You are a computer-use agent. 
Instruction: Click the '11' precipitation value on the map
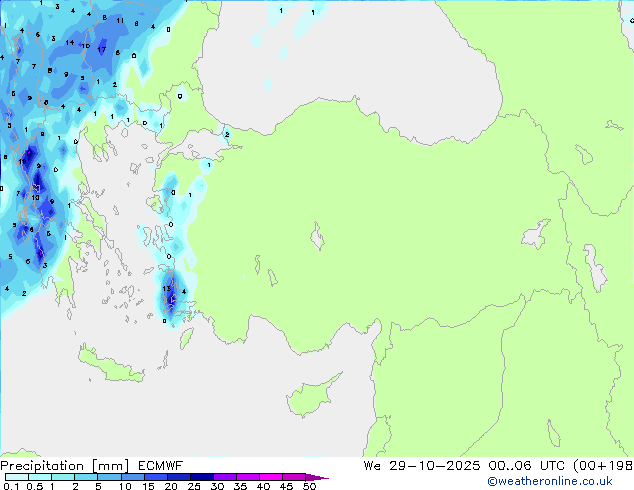[120, 20]
